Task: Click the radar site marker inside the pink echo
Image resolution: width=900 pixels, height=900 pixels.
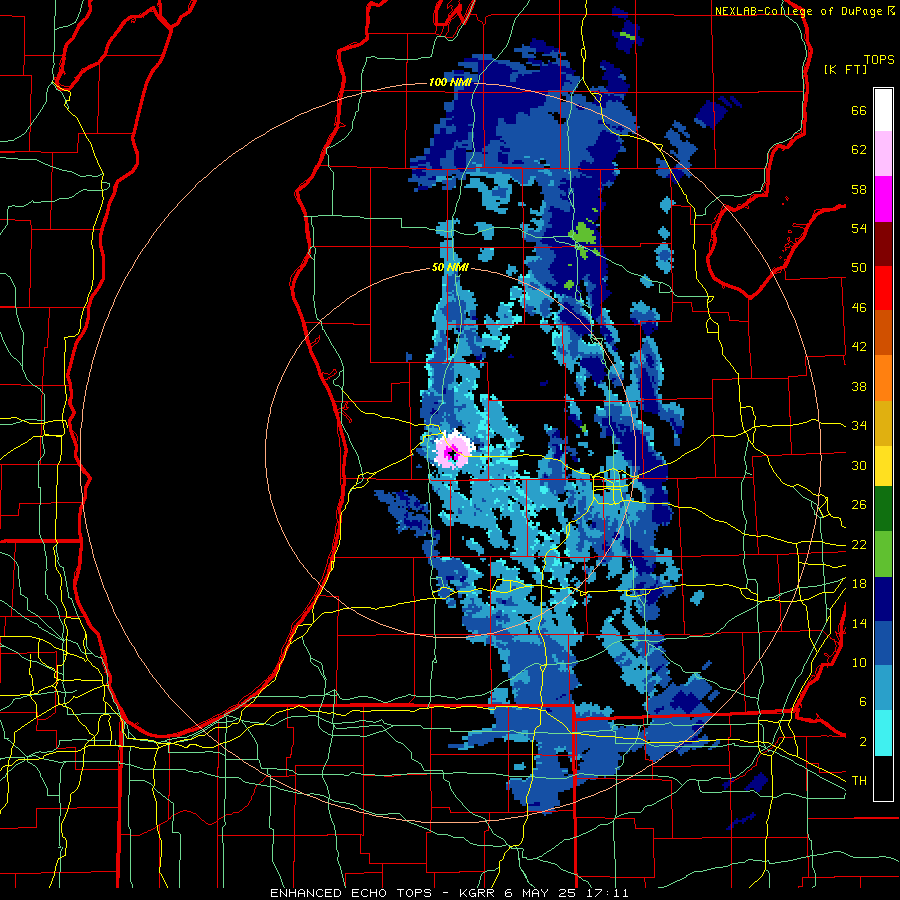Action: coord(452,454)
